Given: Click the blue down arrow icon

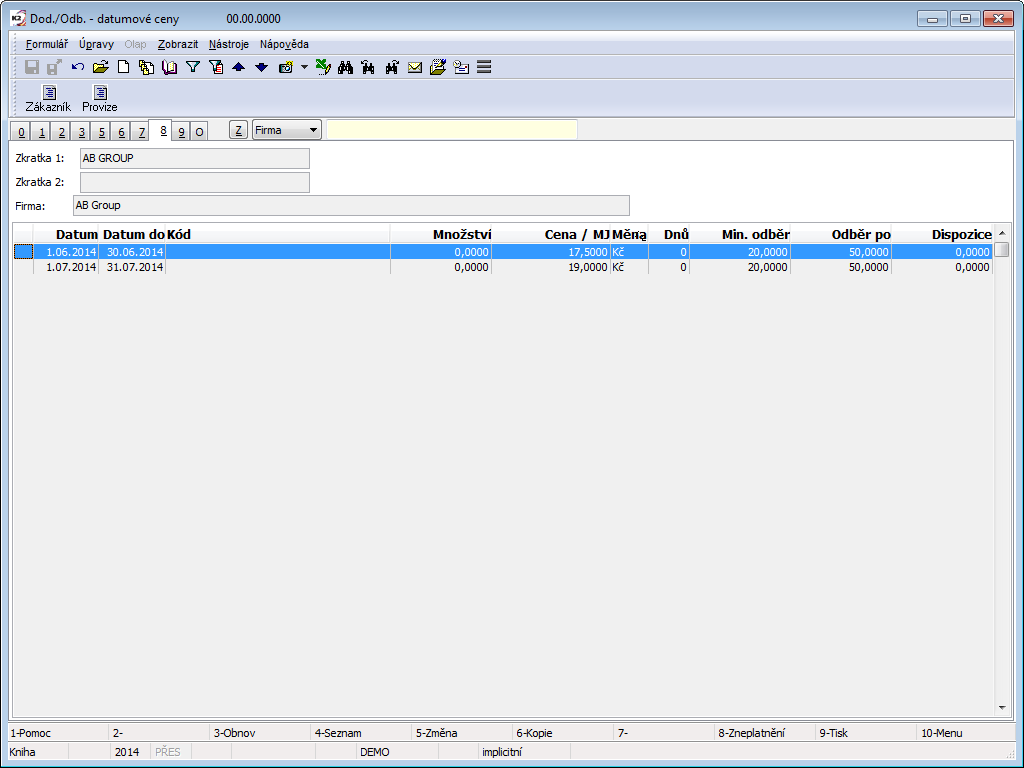Looking at the screenshot, I should 261,67.
